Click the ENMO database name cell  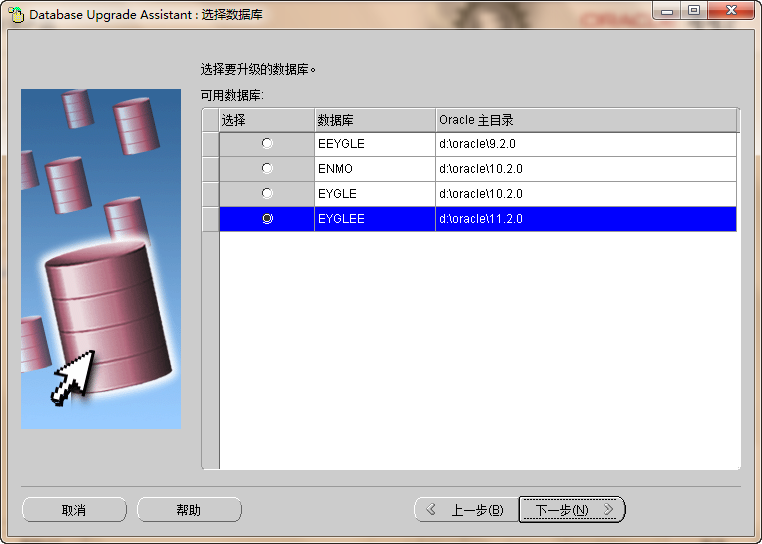point(375,169)
